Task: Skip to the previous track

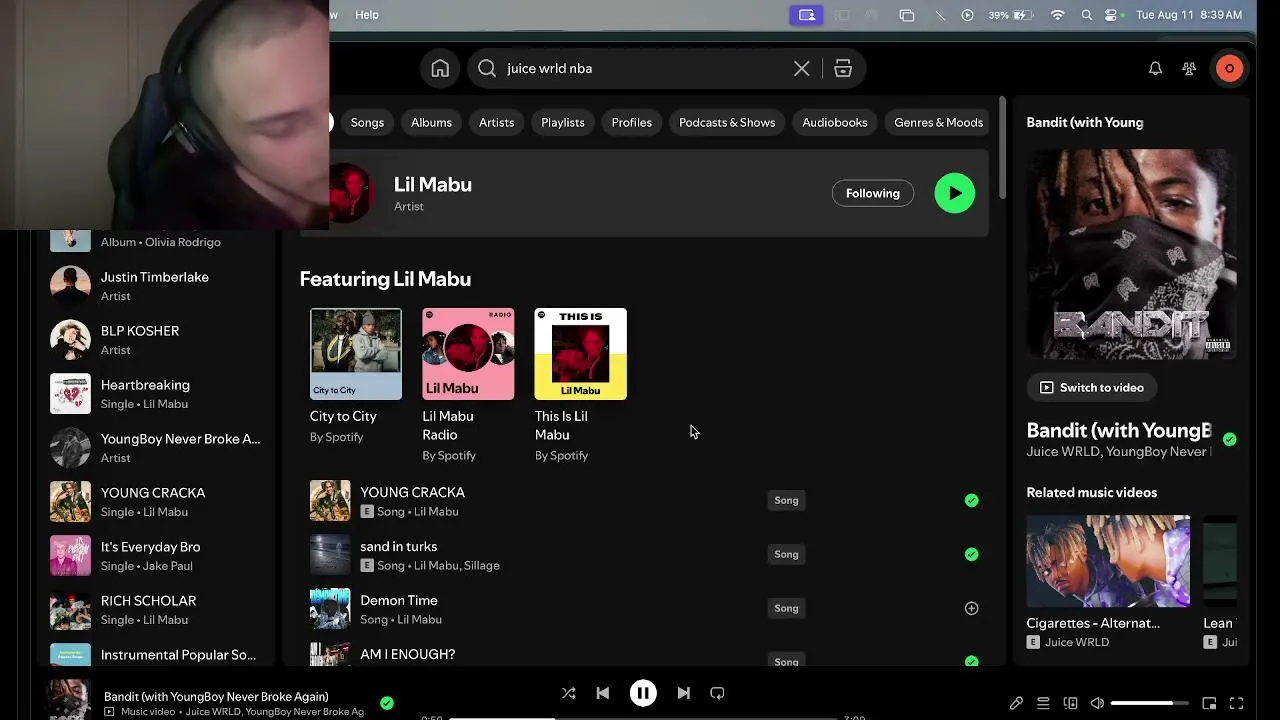Action: pyautogui.click(x=602, y=693)
